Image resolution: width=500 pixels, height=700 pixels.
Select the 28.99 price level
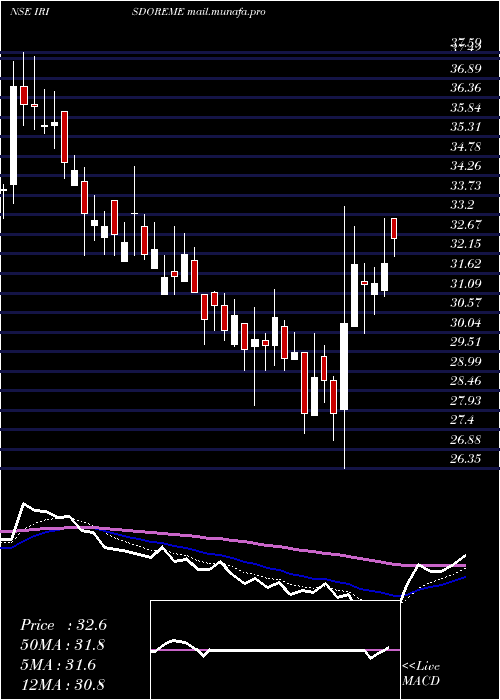[x=466, y=362]
